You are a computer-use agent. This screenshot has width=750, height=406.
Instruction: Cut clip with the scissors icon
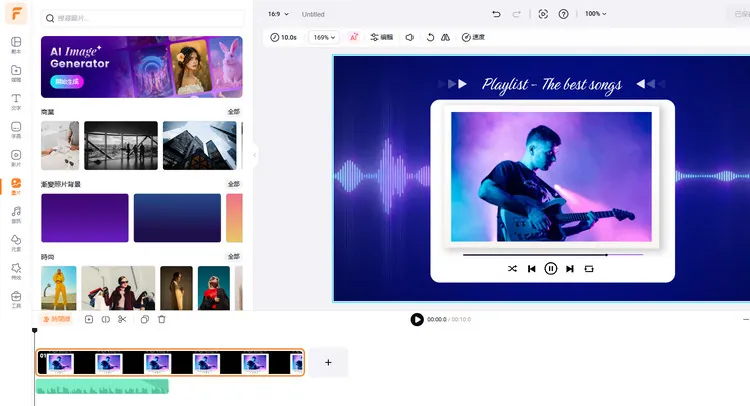point(122,319)
